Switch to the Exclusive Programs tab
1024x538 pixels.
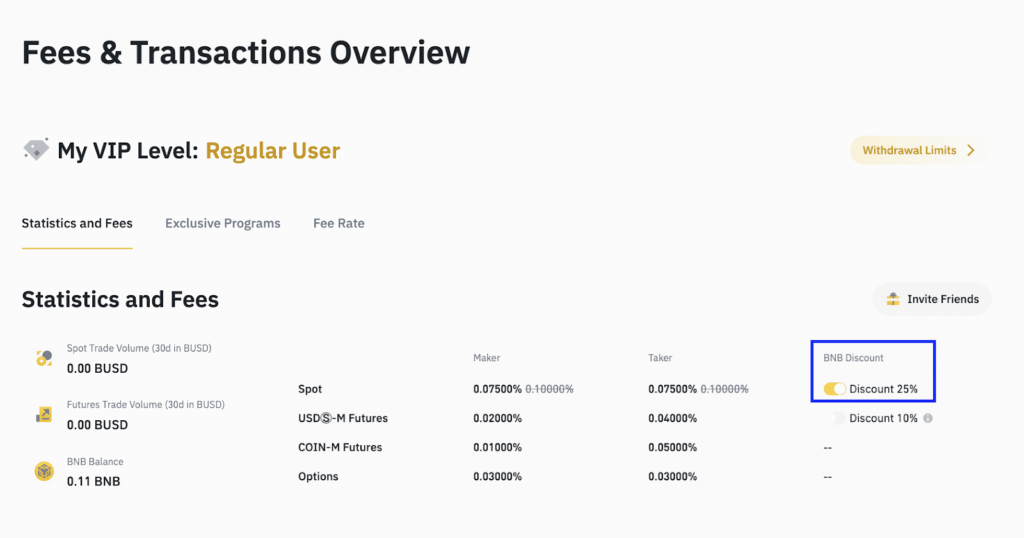(223, 223)
